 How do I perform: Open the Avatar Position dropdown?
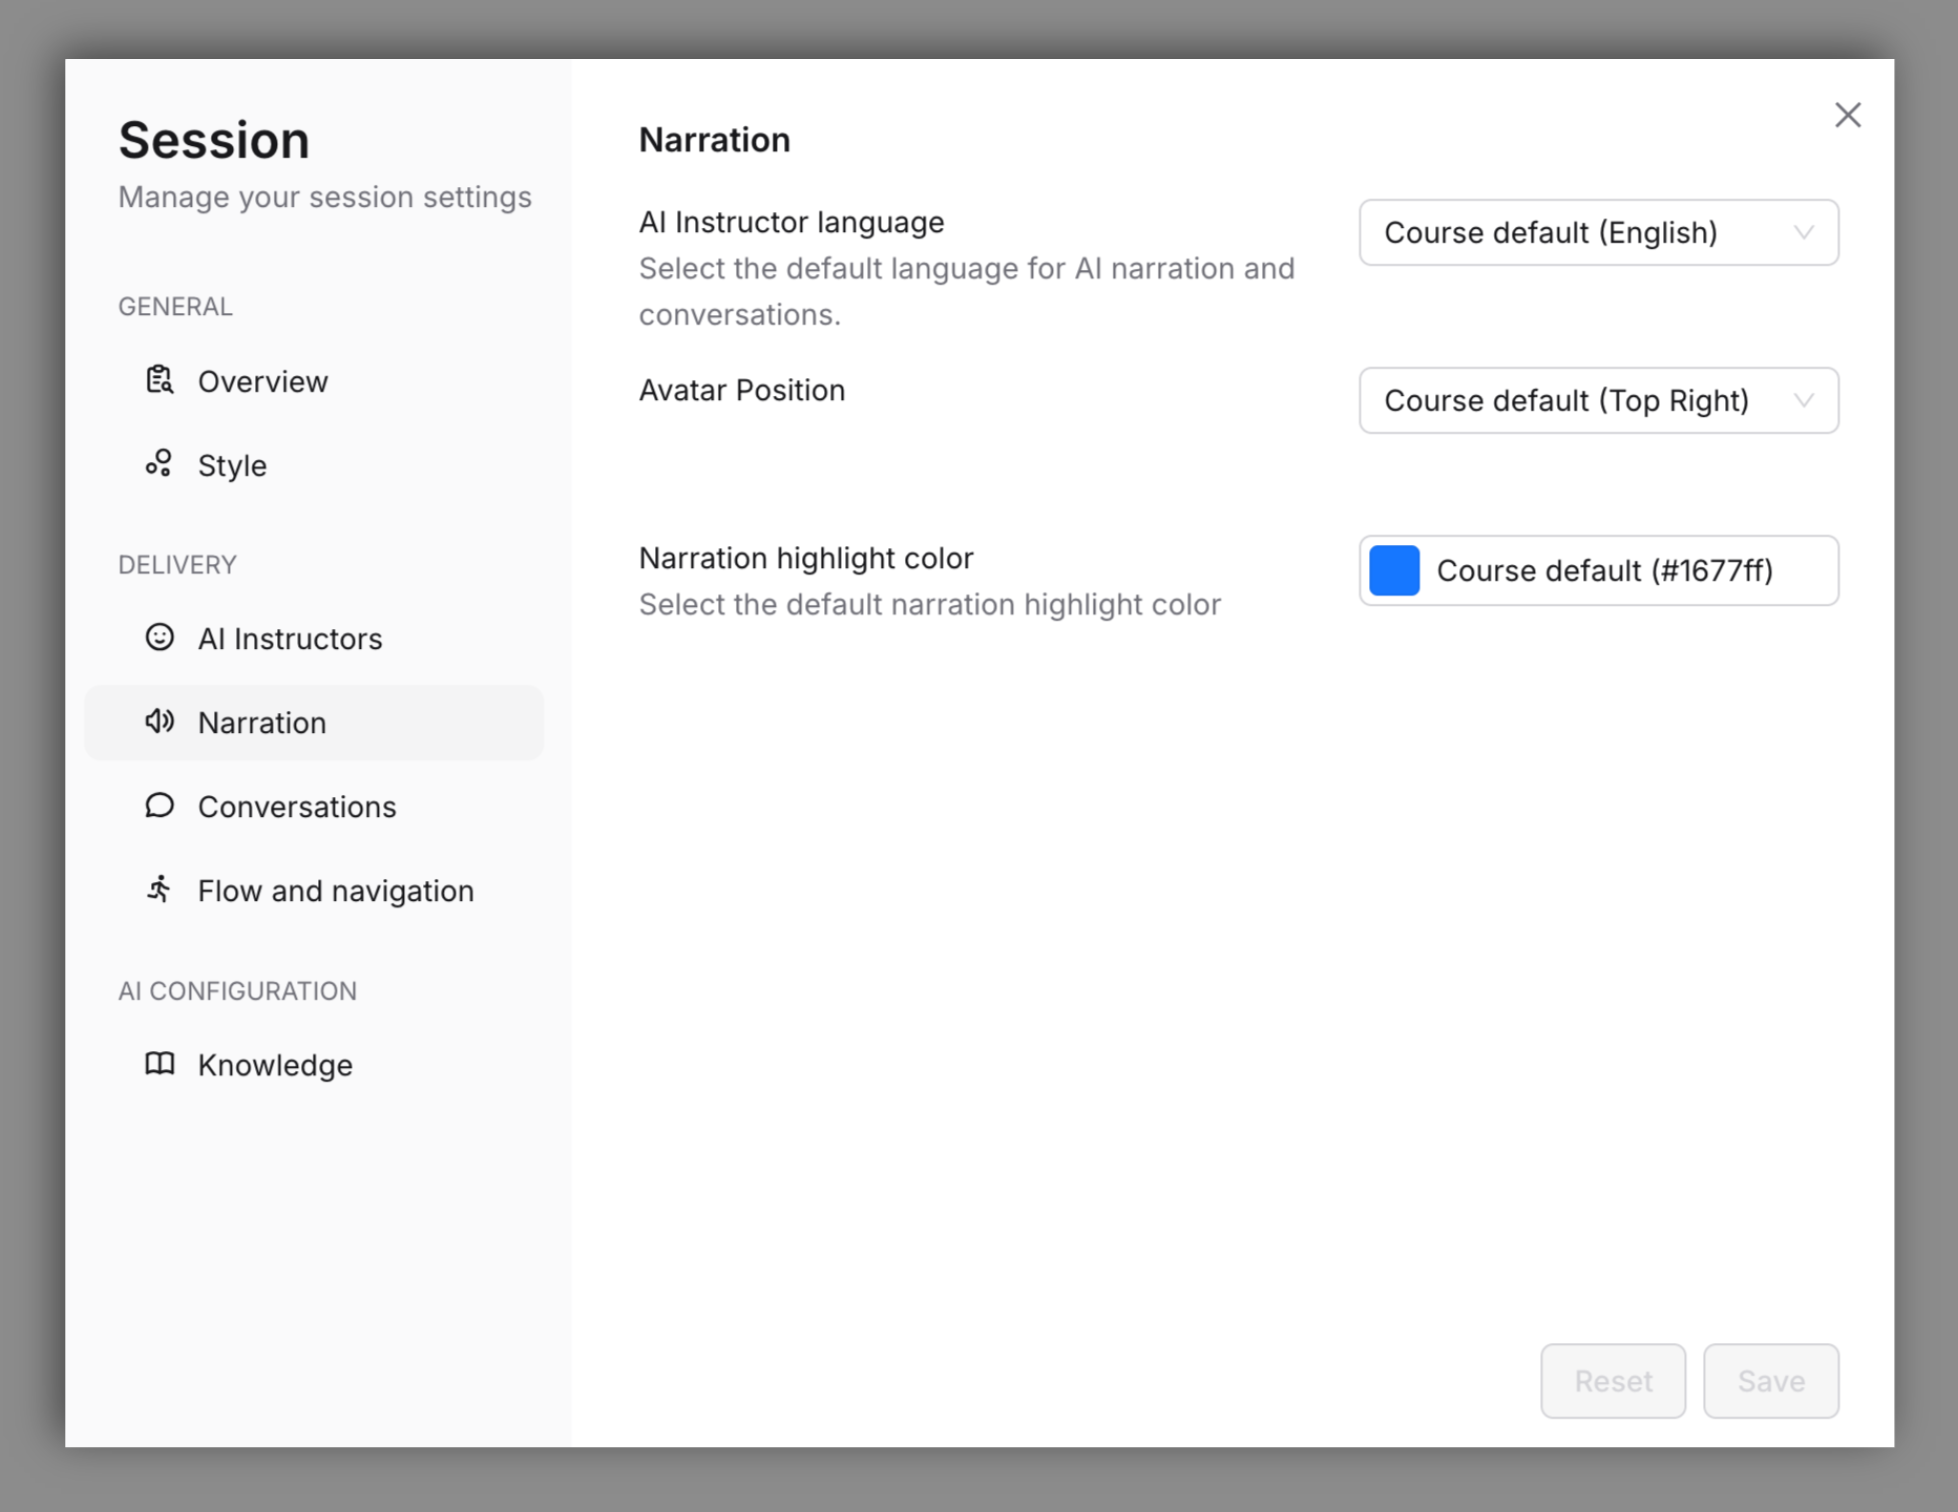[x=1597, y=400]
